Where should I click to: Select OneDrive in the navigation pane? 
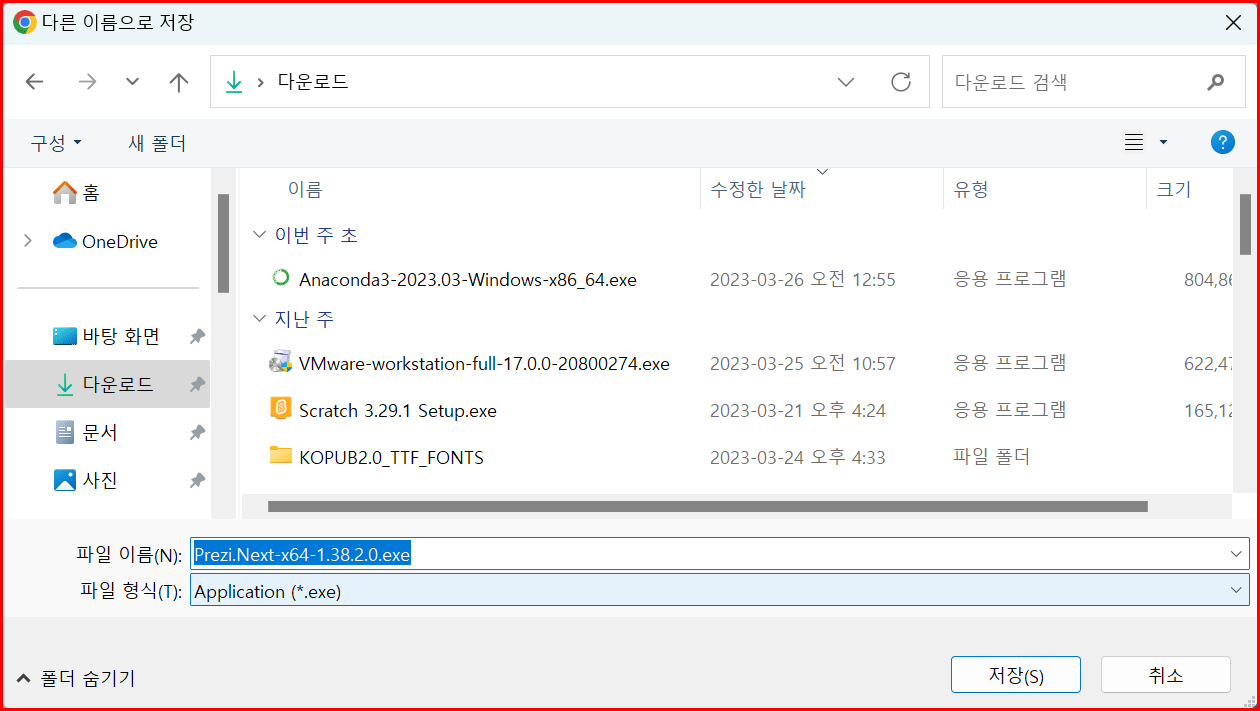(x=106, y=241)
